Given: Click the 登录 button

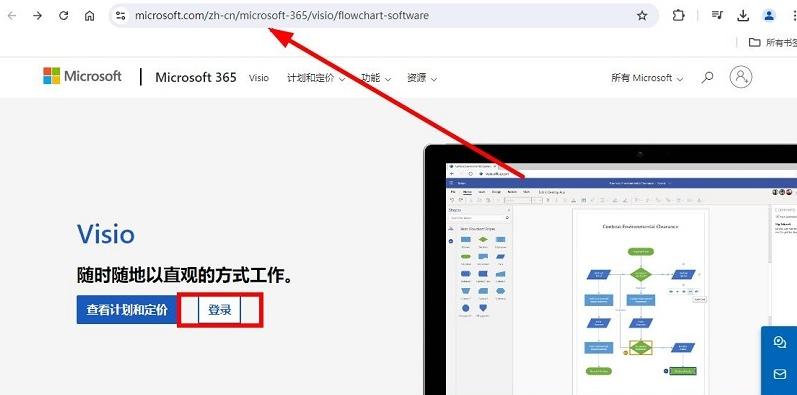Looking at the screenshot, I should [x=220, y=310].
